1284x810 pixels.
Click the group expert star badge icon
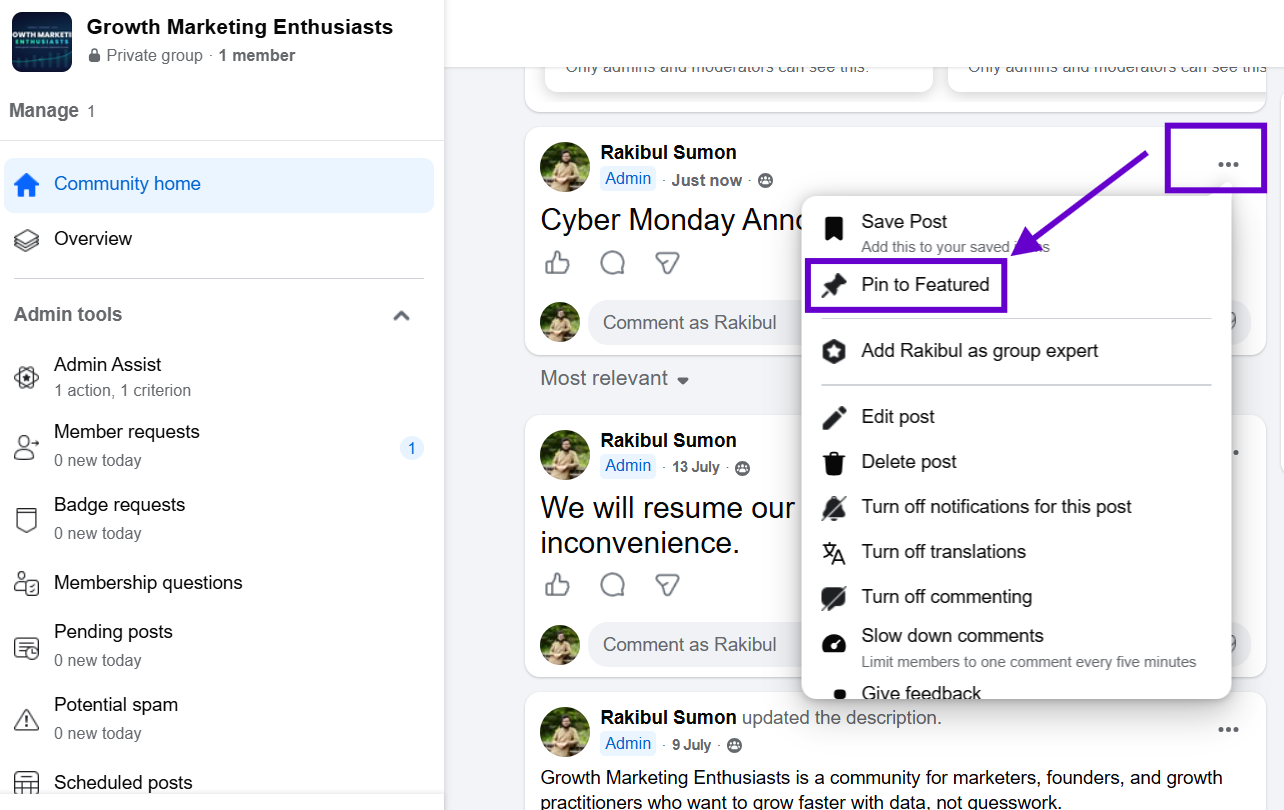(833, 352)
